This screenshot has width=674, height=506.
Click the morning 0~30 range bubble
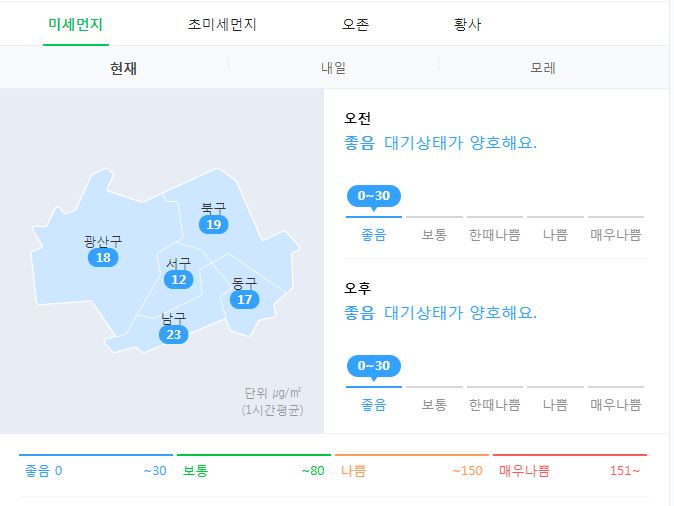pyautogui.click(x=374, y=196)
